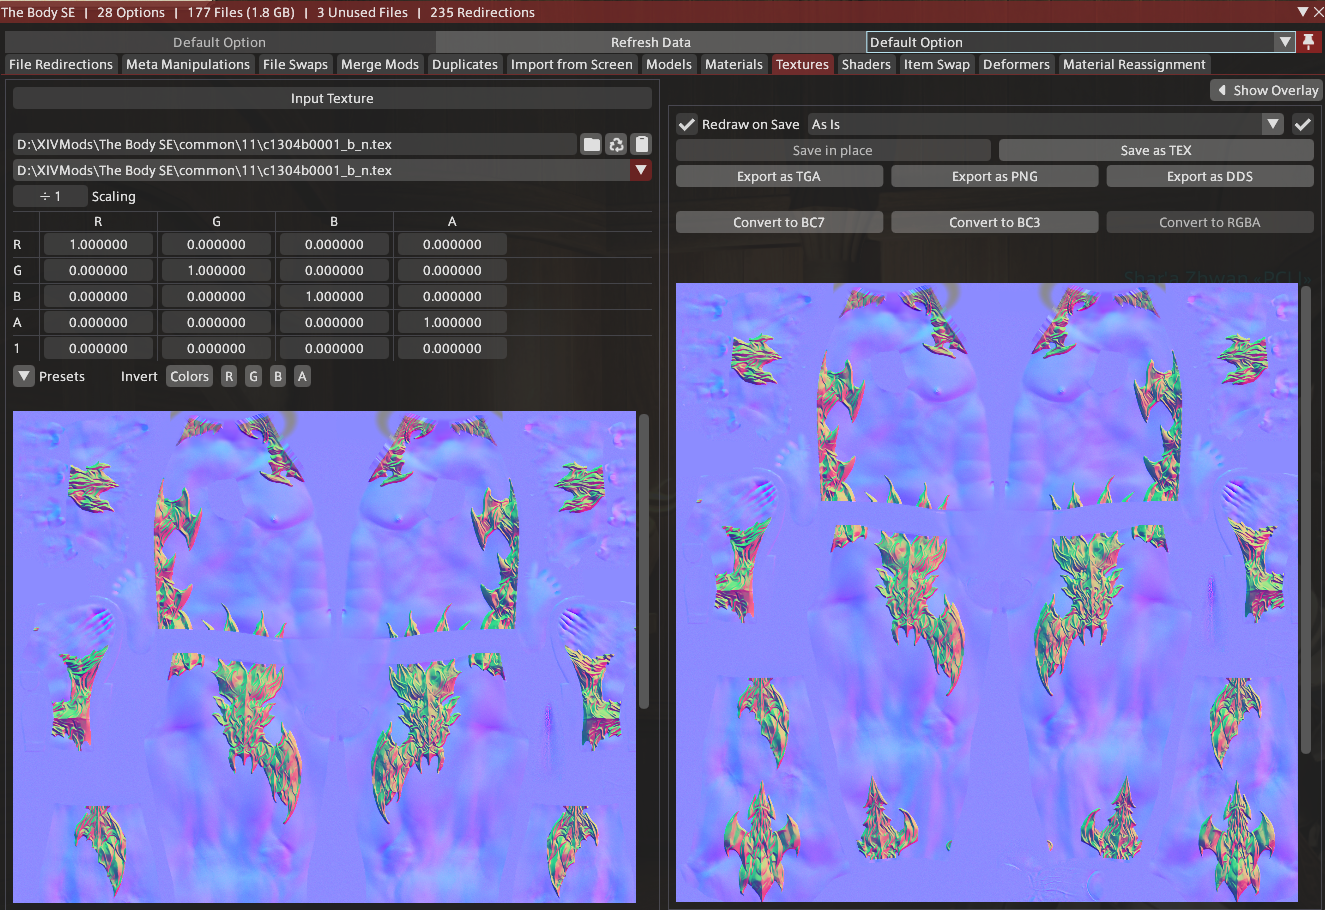Screen dimensions: 1325x910
Task: Invert the B channel button
Action: [x=278, y=376]
